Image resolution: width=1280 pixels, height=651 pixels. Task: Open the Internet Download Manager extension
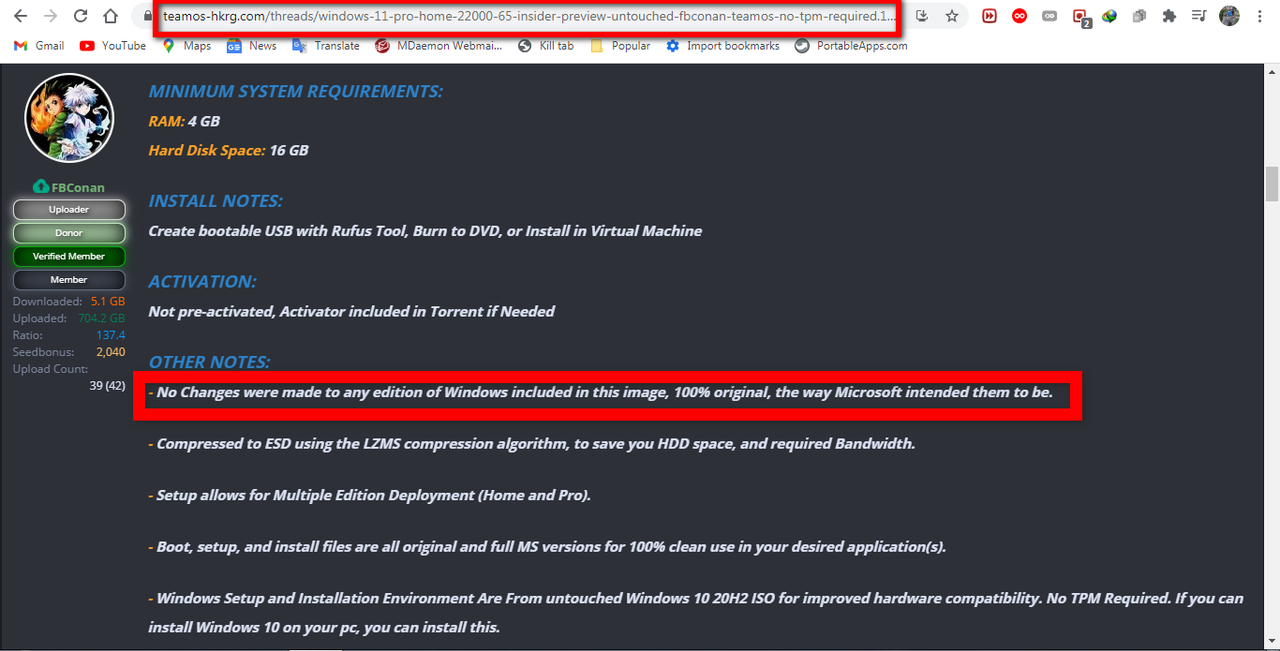(x=1109, y=16)
